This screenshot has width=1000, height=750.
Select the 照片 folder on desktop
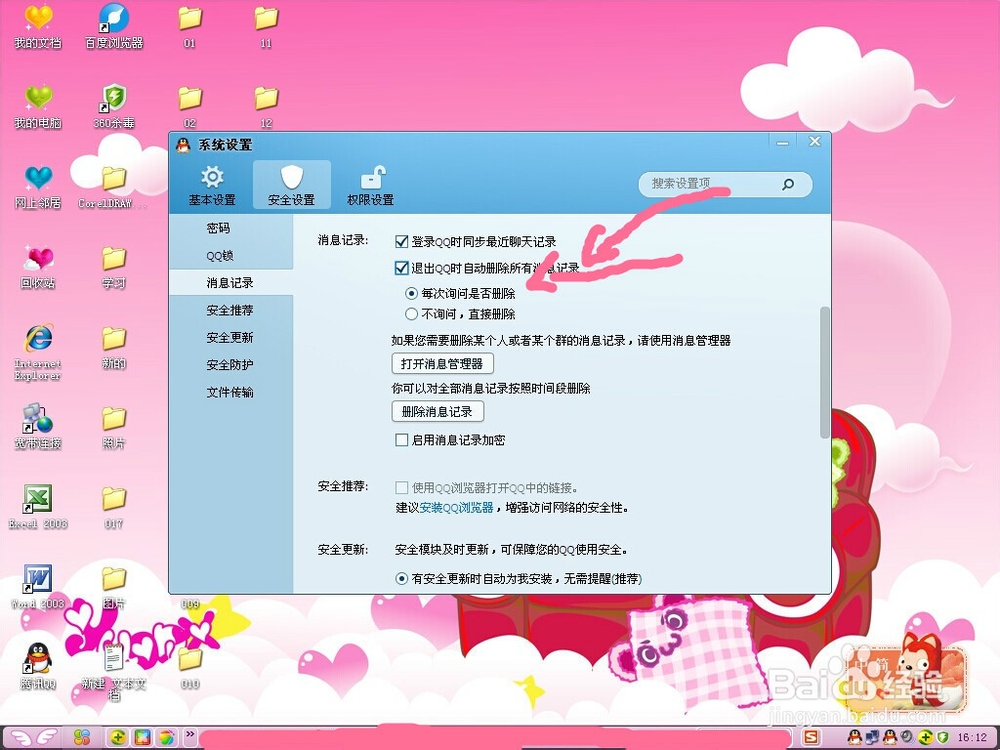tap(114, 427)
